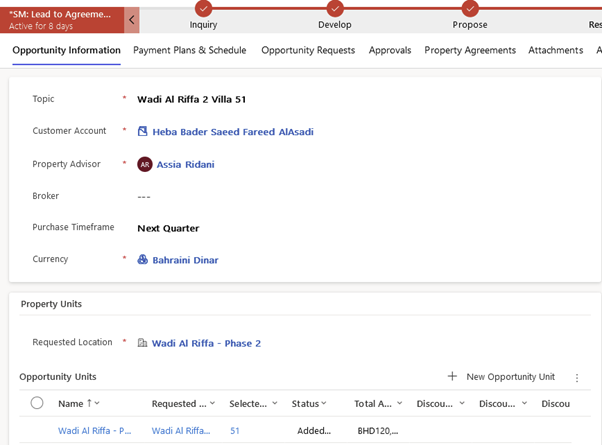Click the Develop stage checkmark icon
The width and height of the screenshot is (602, 445).
click(335, 8)
